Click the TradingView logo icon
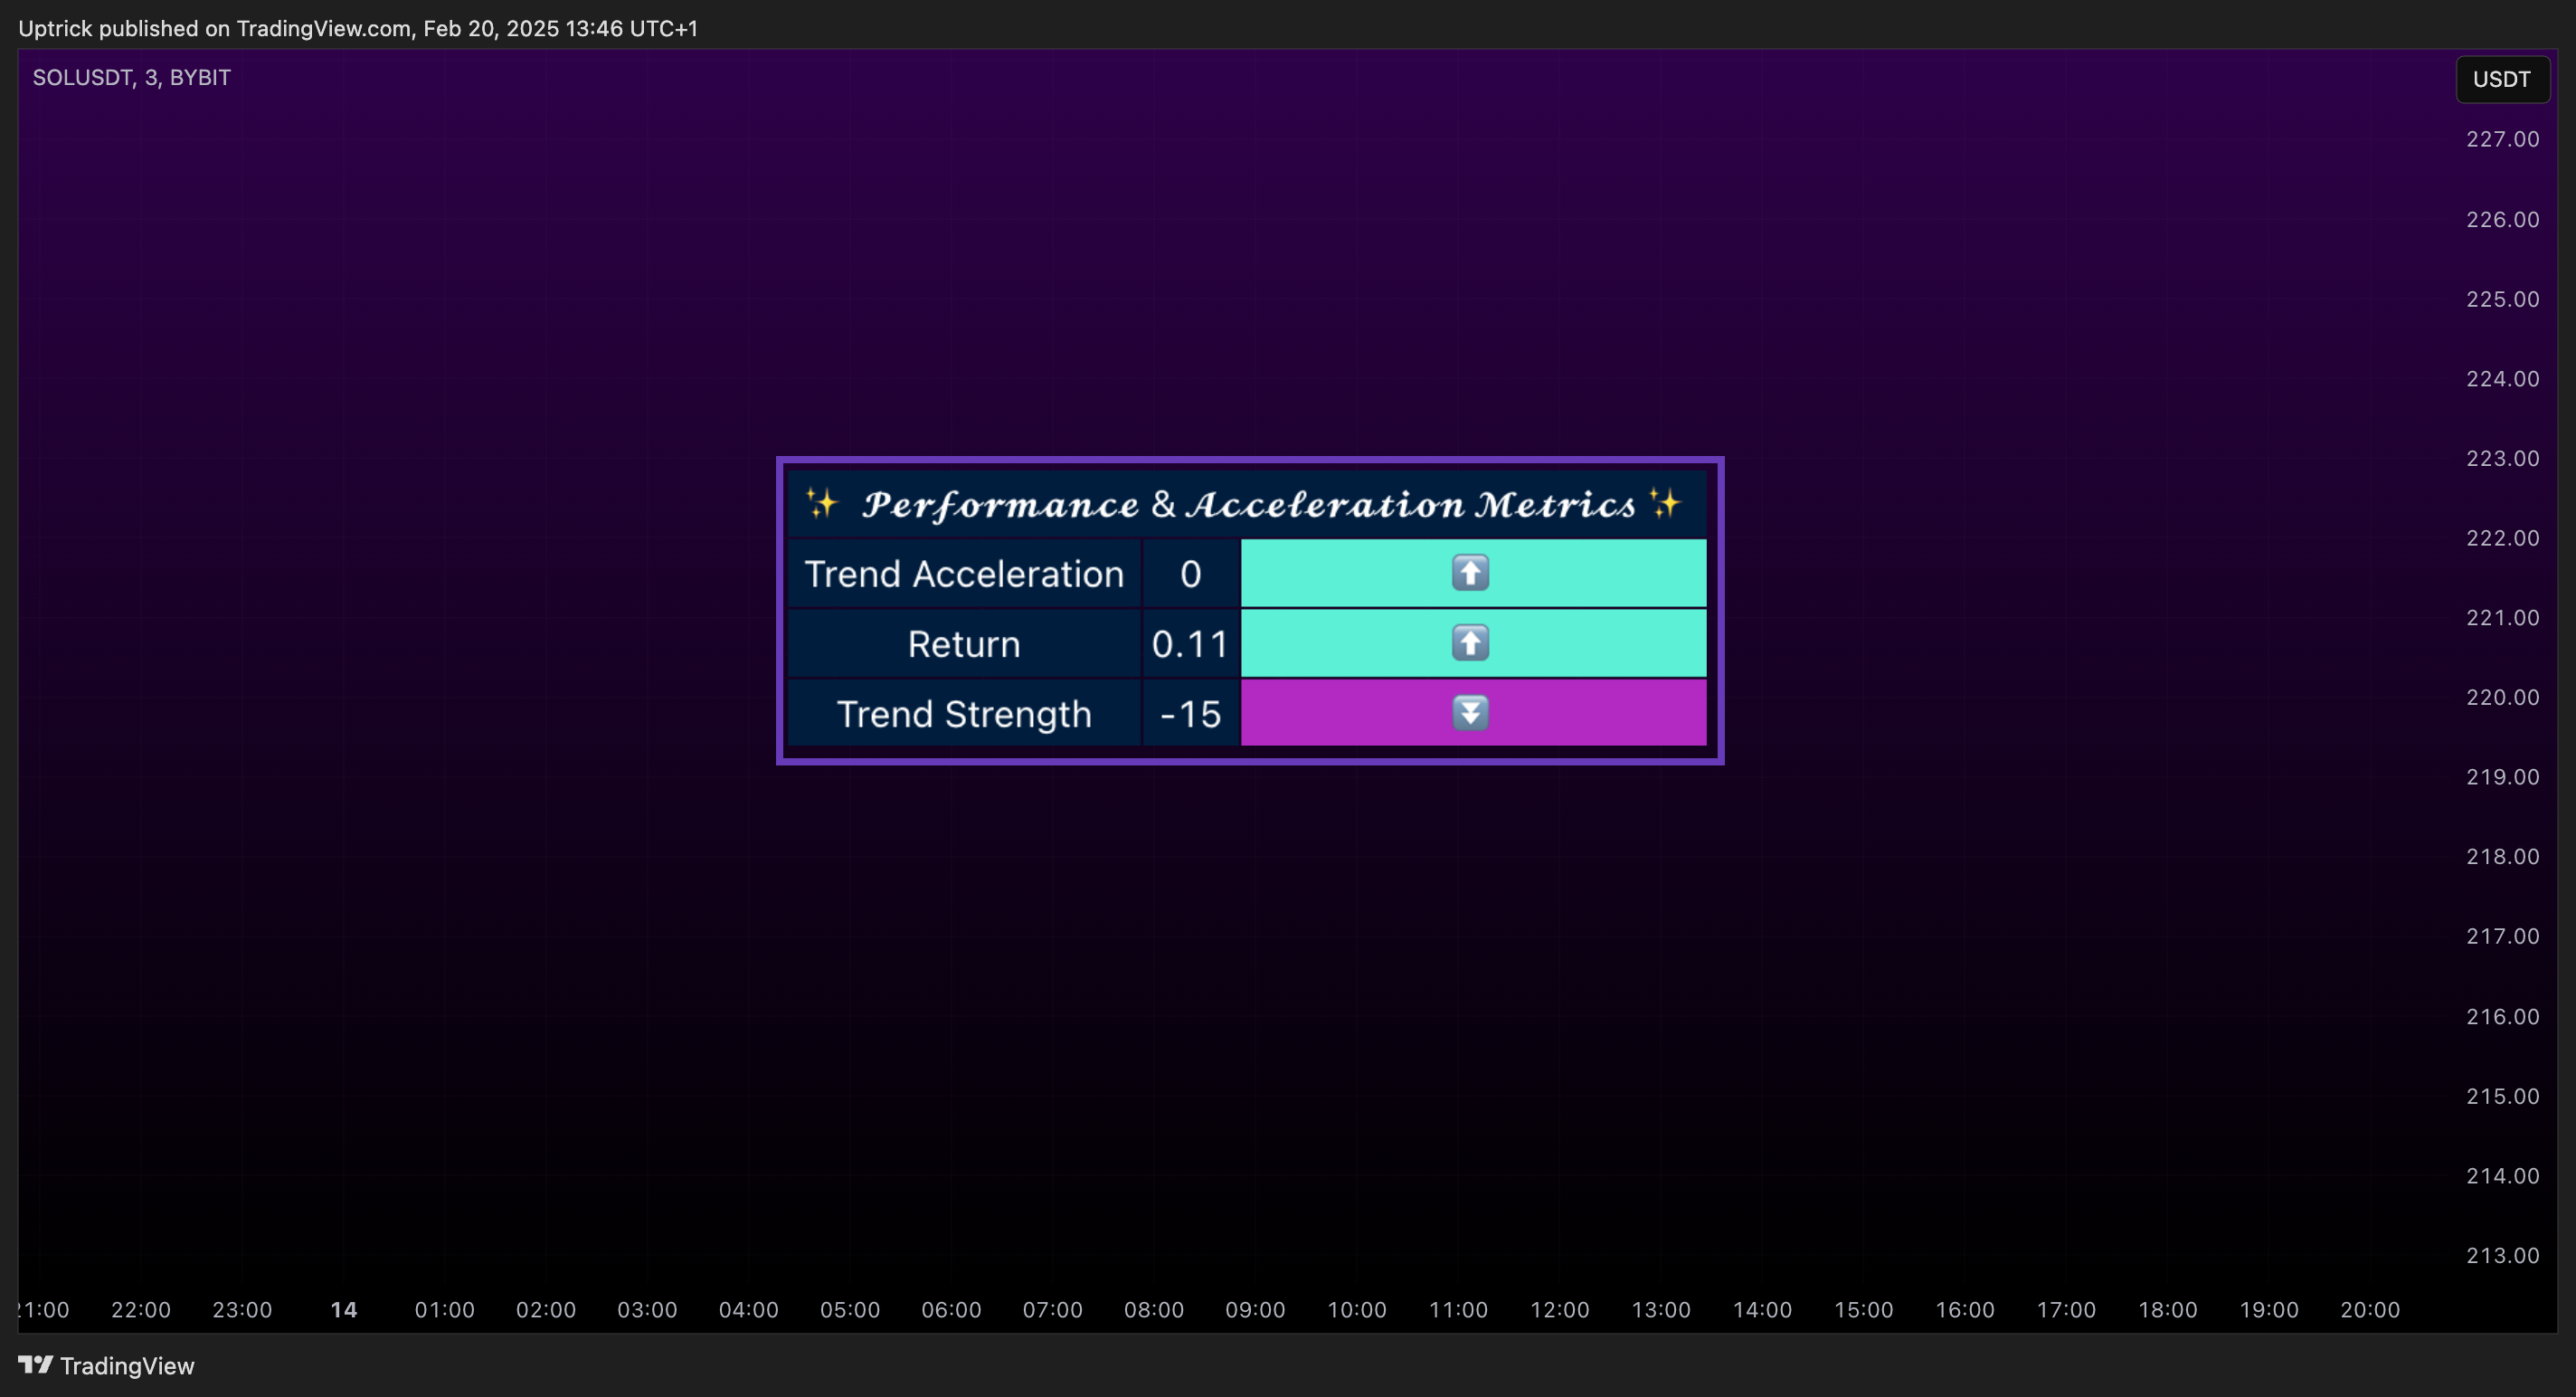The height and width of the screenshot is (1397, 2576). 35,1365
